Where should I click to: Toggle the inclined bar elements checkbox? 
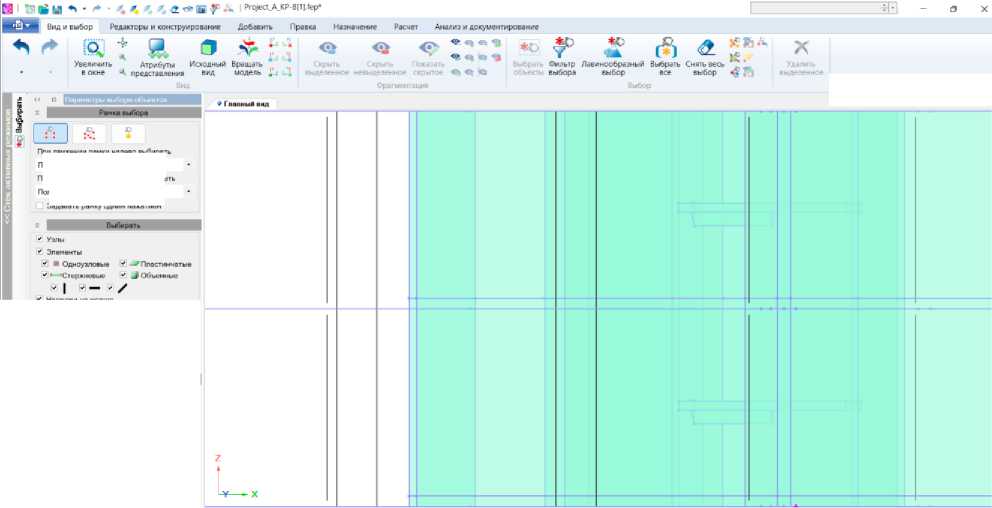[111, 288]
